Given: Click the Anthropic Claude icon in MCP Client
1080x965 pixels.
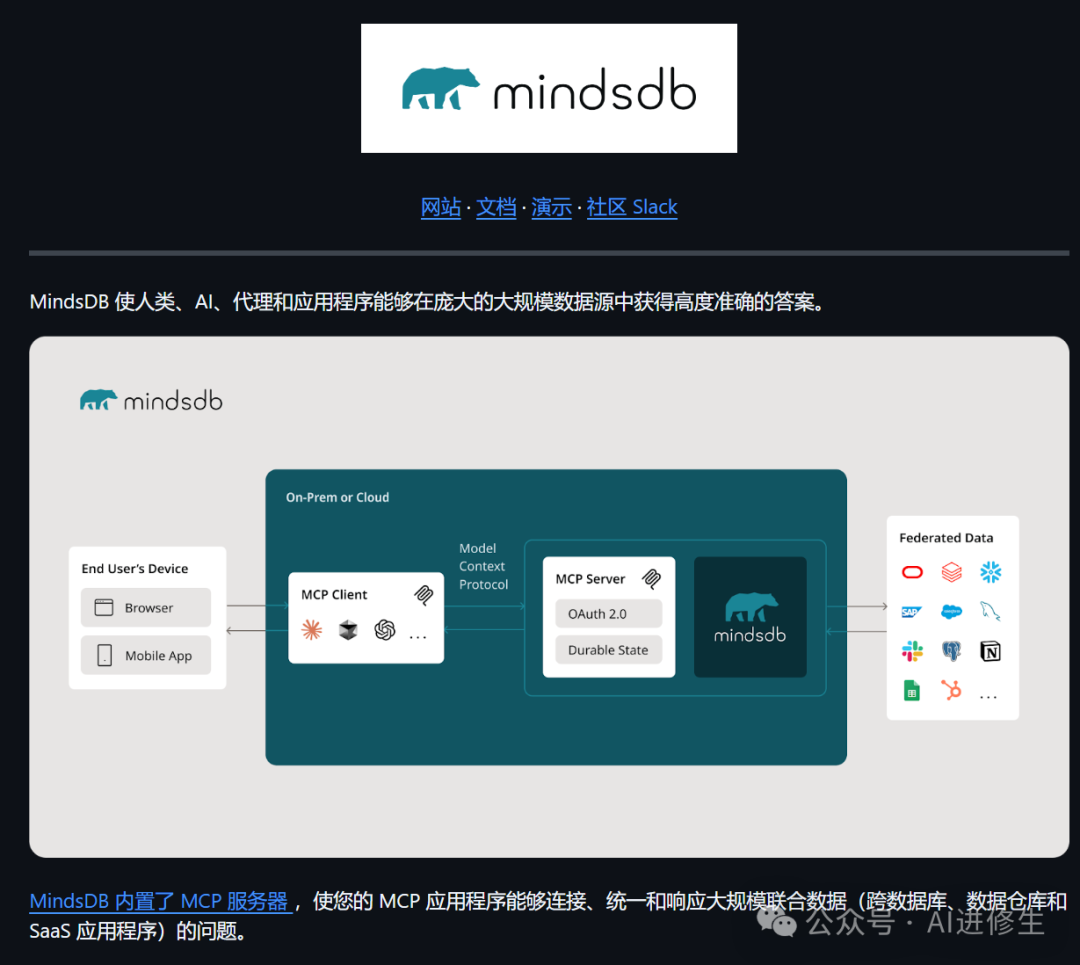Looking at the screenshot, I should (x=311, y=629).
